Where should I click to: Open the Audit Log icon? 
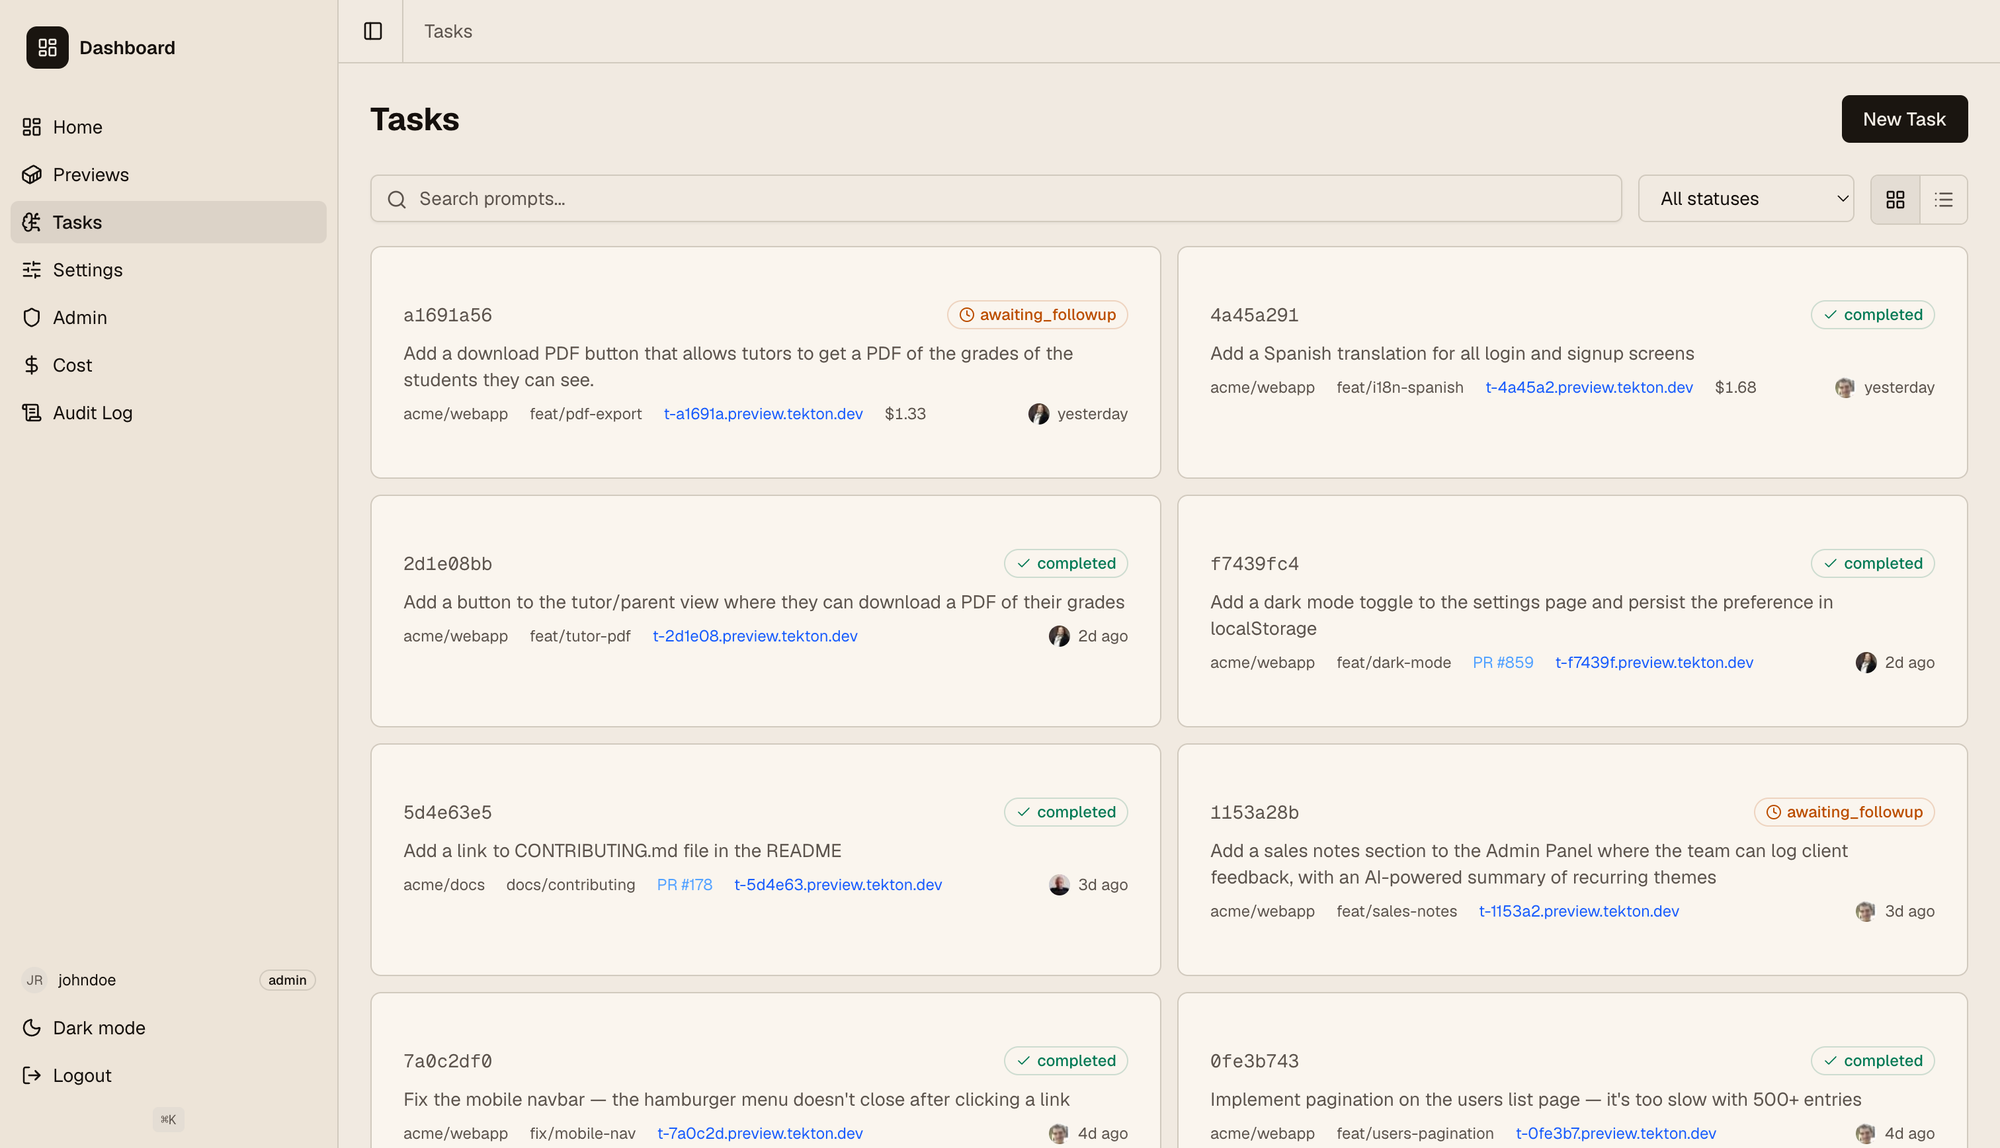coord(32,413)
